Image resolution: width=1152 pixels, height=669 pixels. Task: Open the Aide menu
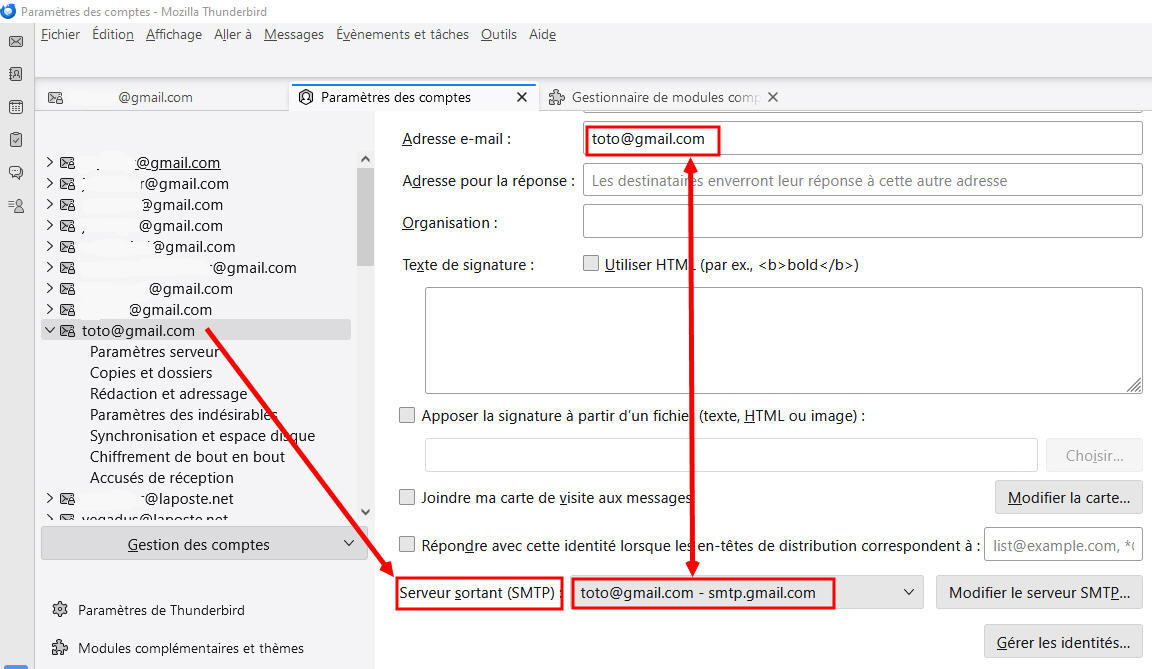(x=542, y=35)
